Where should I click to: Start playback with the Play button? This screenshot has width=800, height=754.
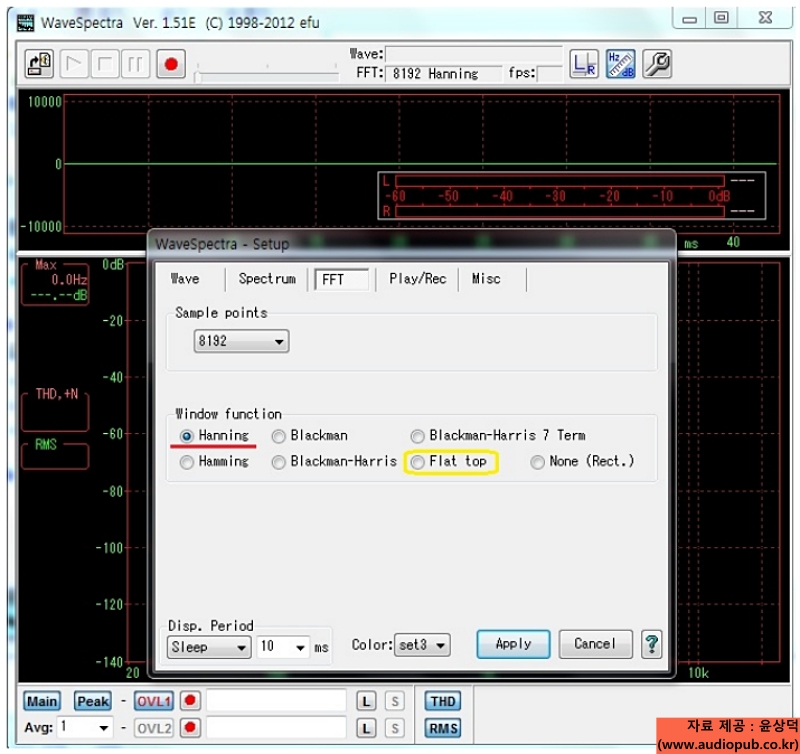(x=74, y=64)
